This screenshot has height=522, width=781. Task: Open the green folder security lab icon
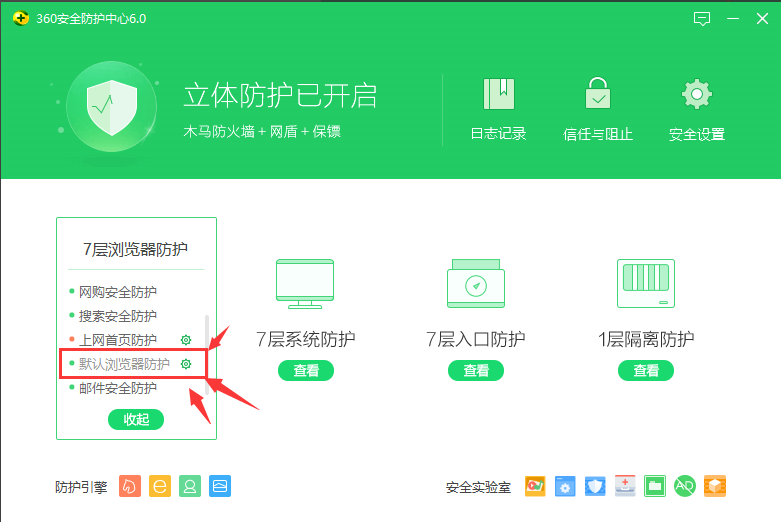655,486
